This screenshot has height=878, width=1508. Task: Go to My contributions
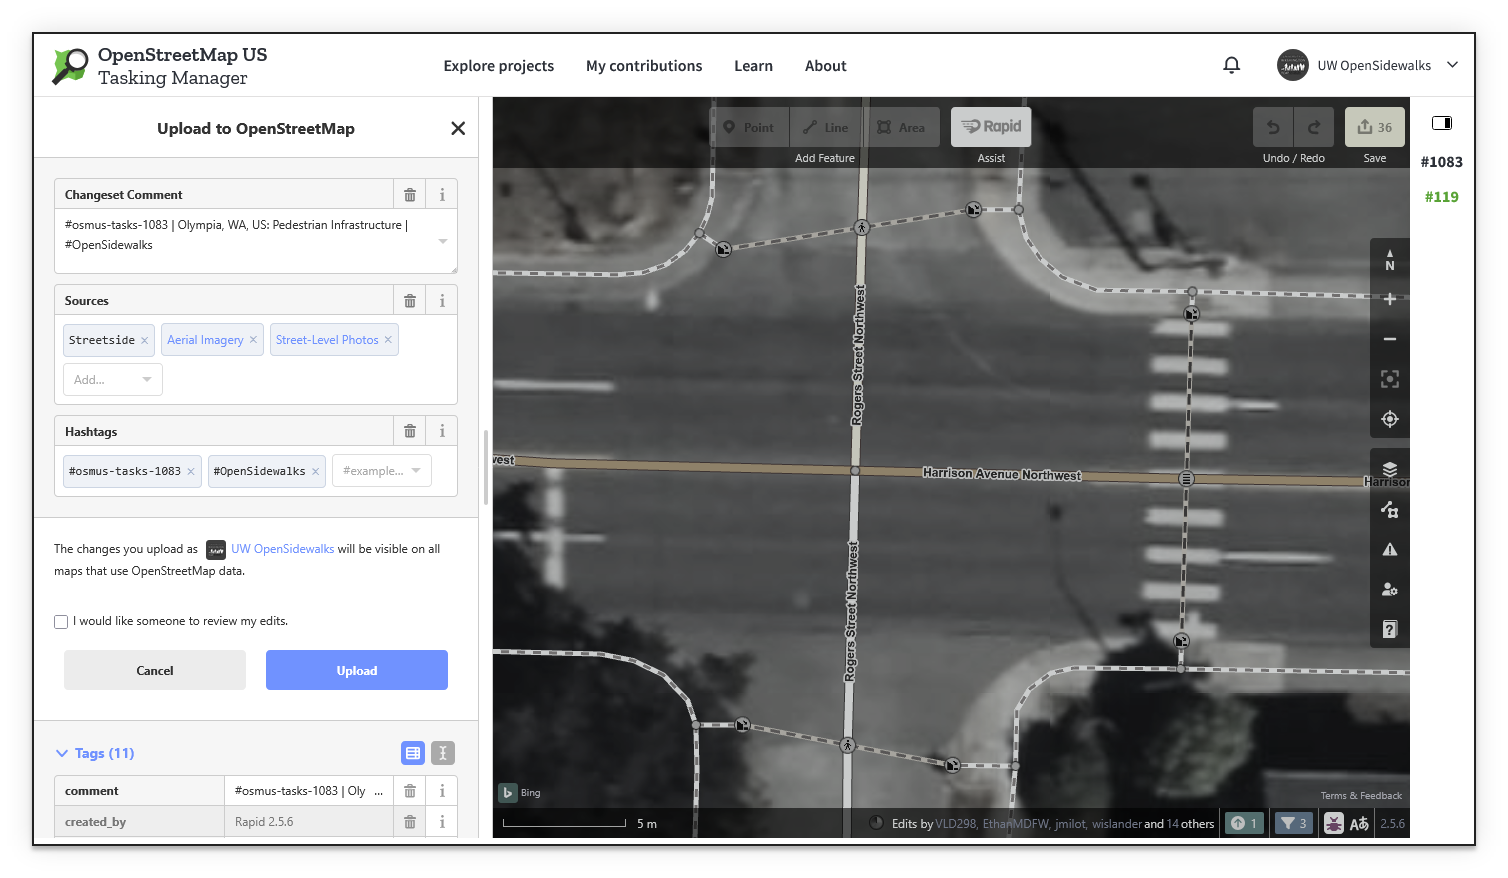tap(644, 66)
